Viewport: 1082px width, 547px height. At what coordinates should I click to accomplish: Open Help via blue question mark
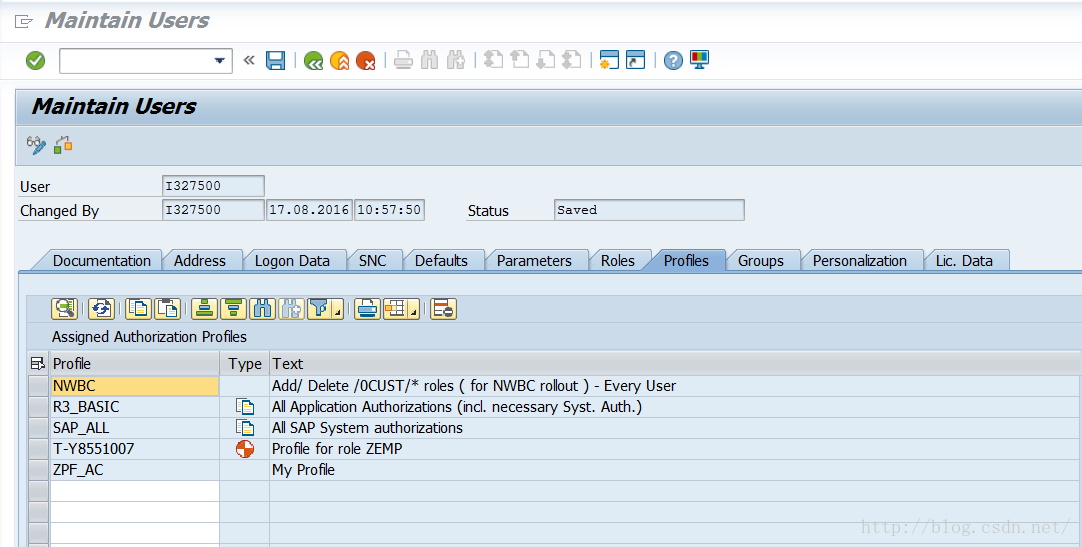coord(673,61)
